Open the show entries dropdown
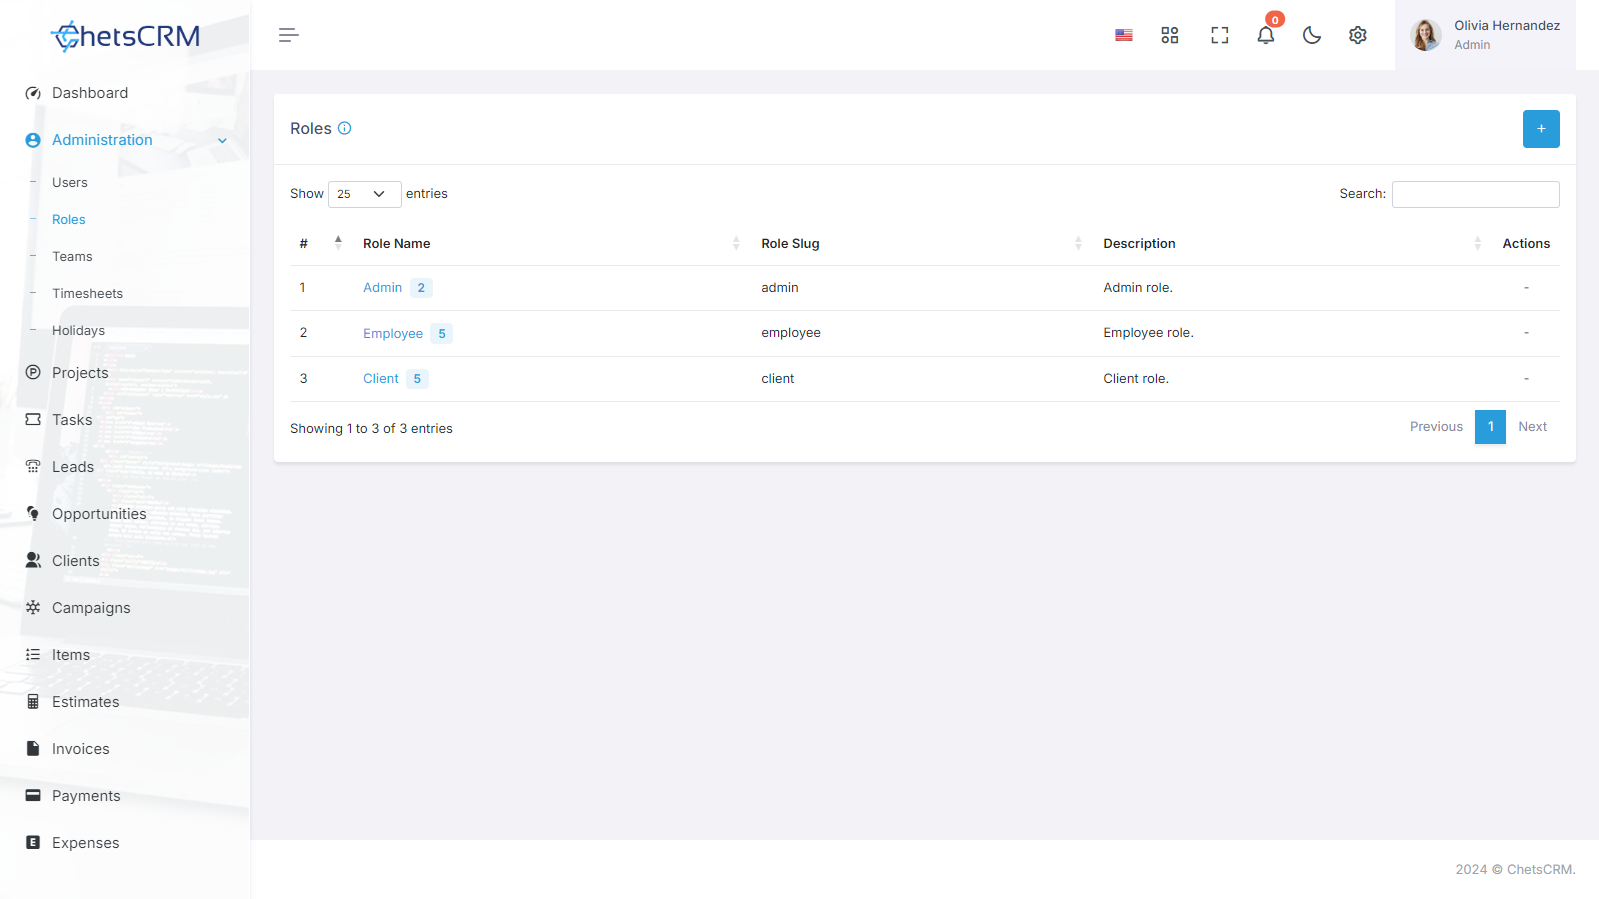Viewport: 1599px width, 899px height. pos(365,194)
